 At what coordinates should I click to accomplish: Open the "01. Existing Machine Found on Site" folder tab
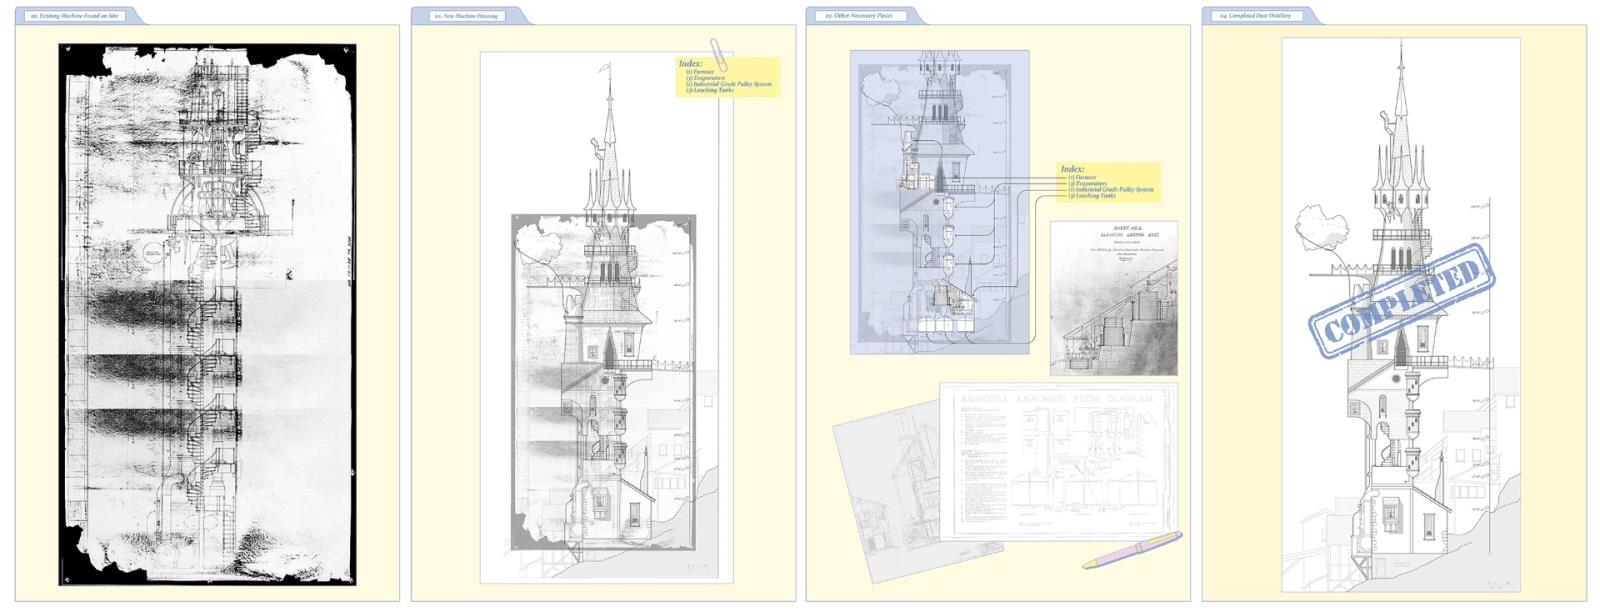76,16
